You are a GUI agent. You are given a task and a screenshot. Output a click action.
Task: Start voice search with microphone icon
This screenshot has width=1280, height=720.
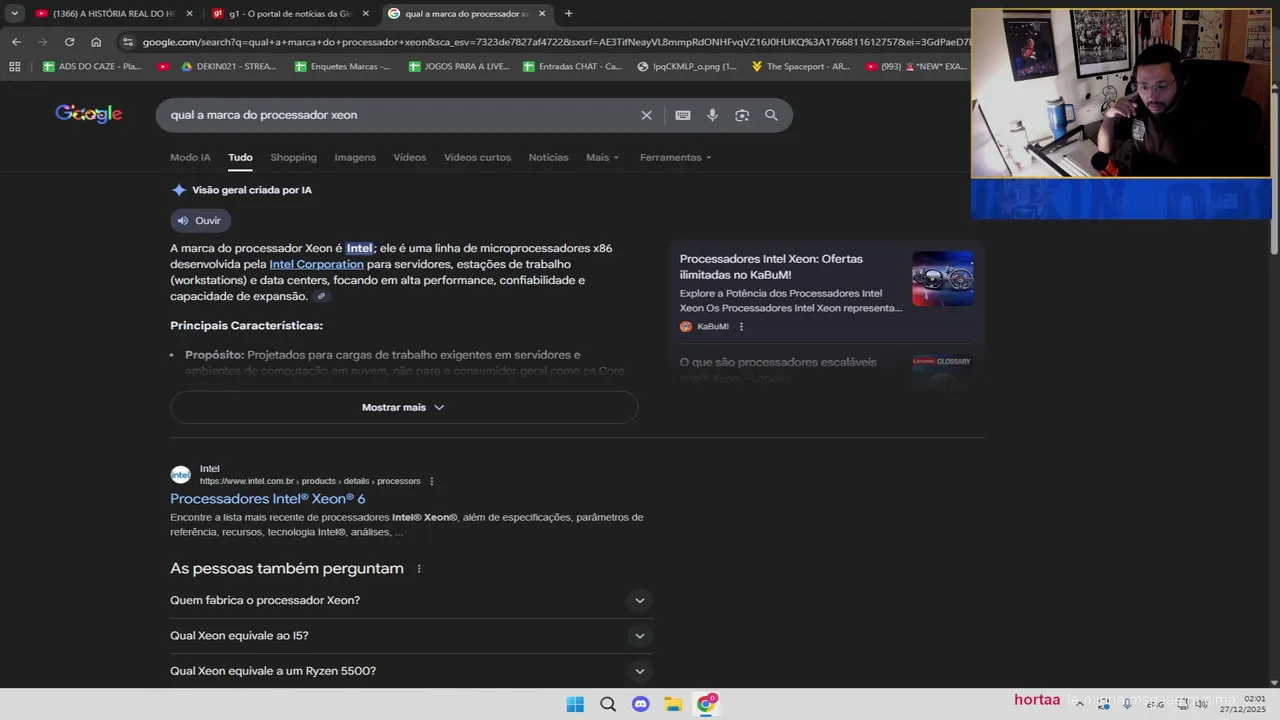click(x=712, y=115)
